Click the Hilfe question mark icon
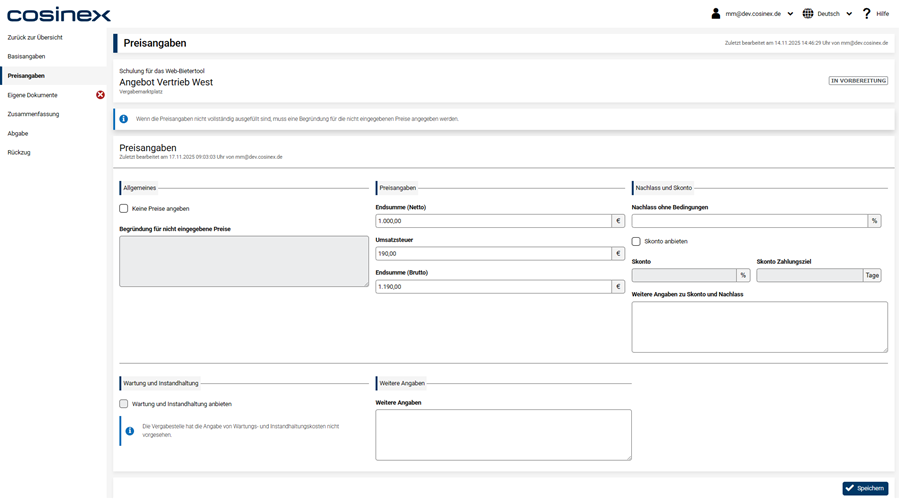900x499 pixels. [x=867, y=14]
